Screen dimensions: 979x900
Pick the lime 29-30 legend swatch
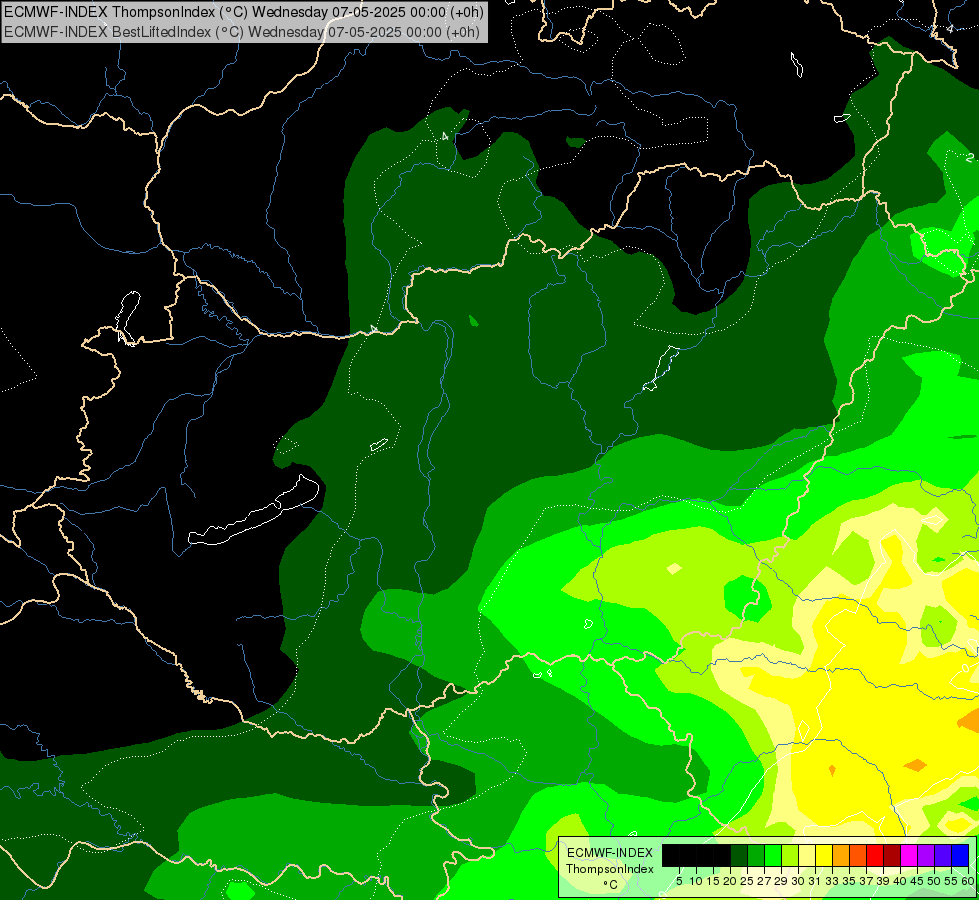pyautogui.click(x=790, y=855)
